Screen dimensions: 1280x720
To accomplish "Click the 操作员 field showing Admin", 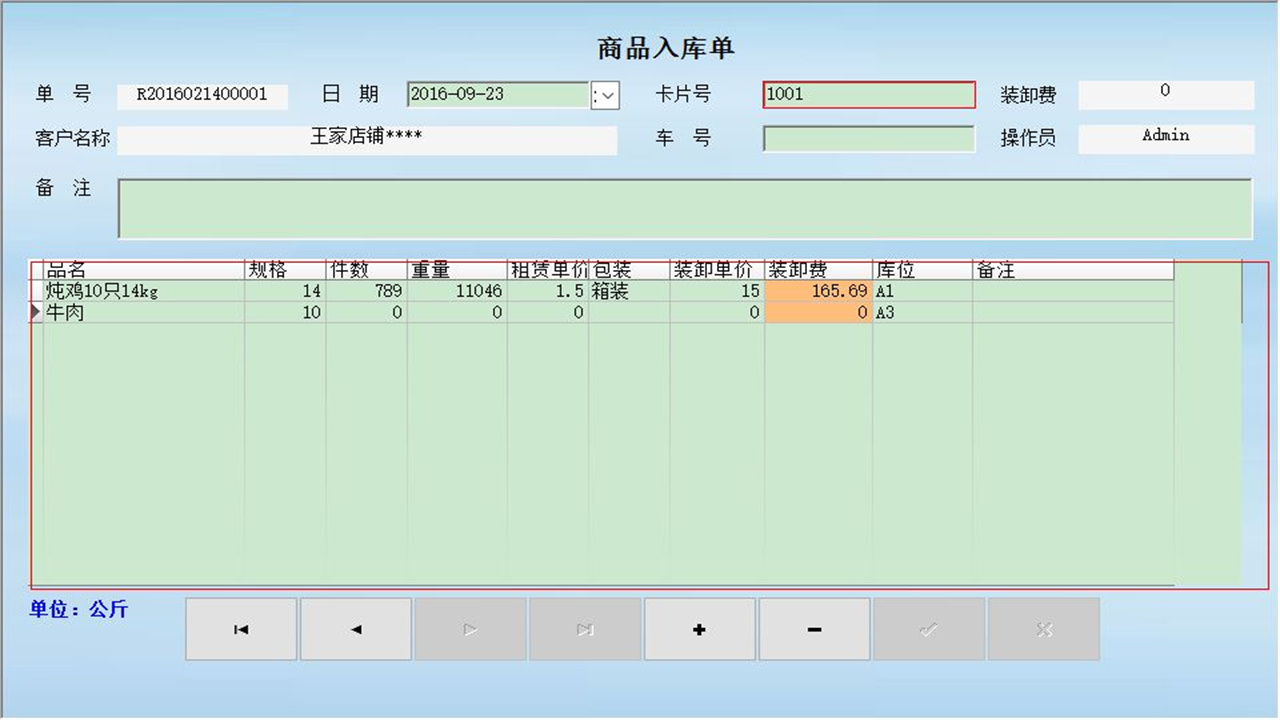I will (x=1165, y=136).
